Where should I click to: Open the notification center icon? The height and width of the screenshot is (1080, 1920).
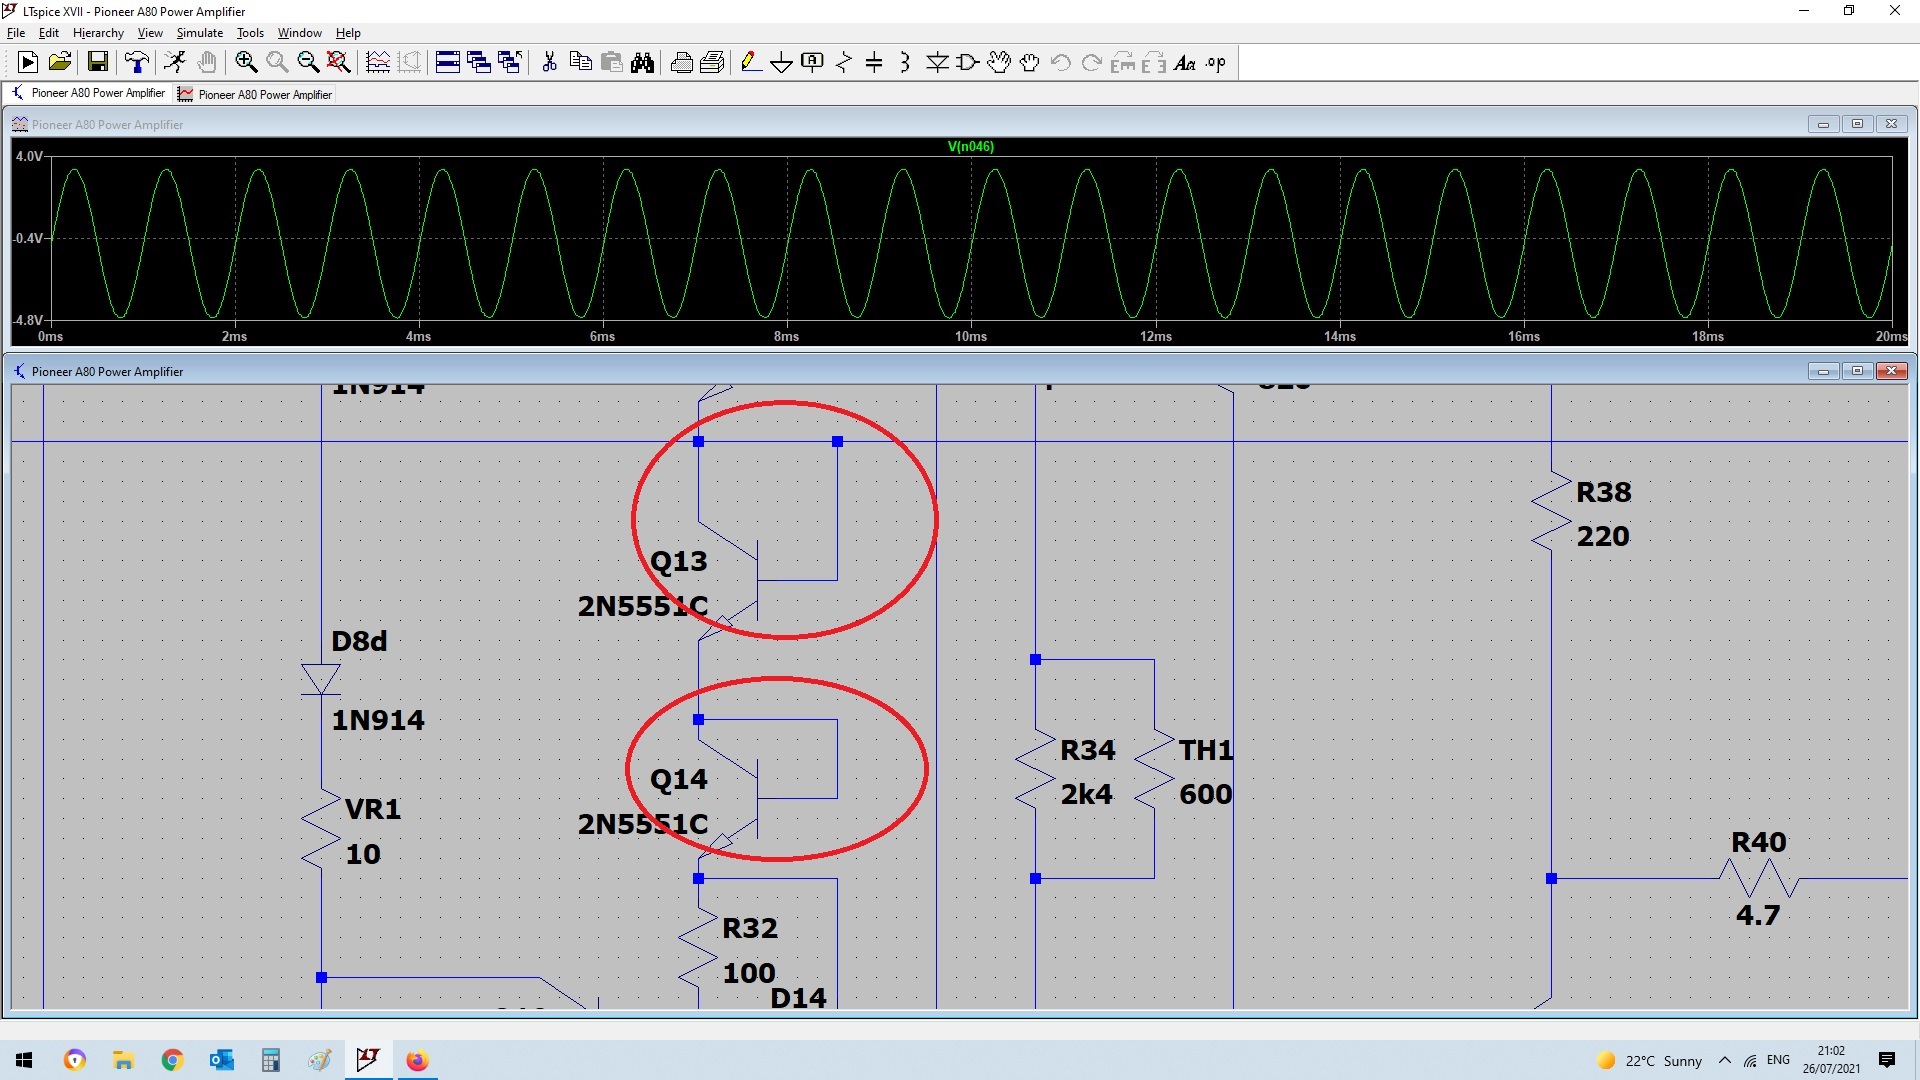click(x=1887, y=1060)
